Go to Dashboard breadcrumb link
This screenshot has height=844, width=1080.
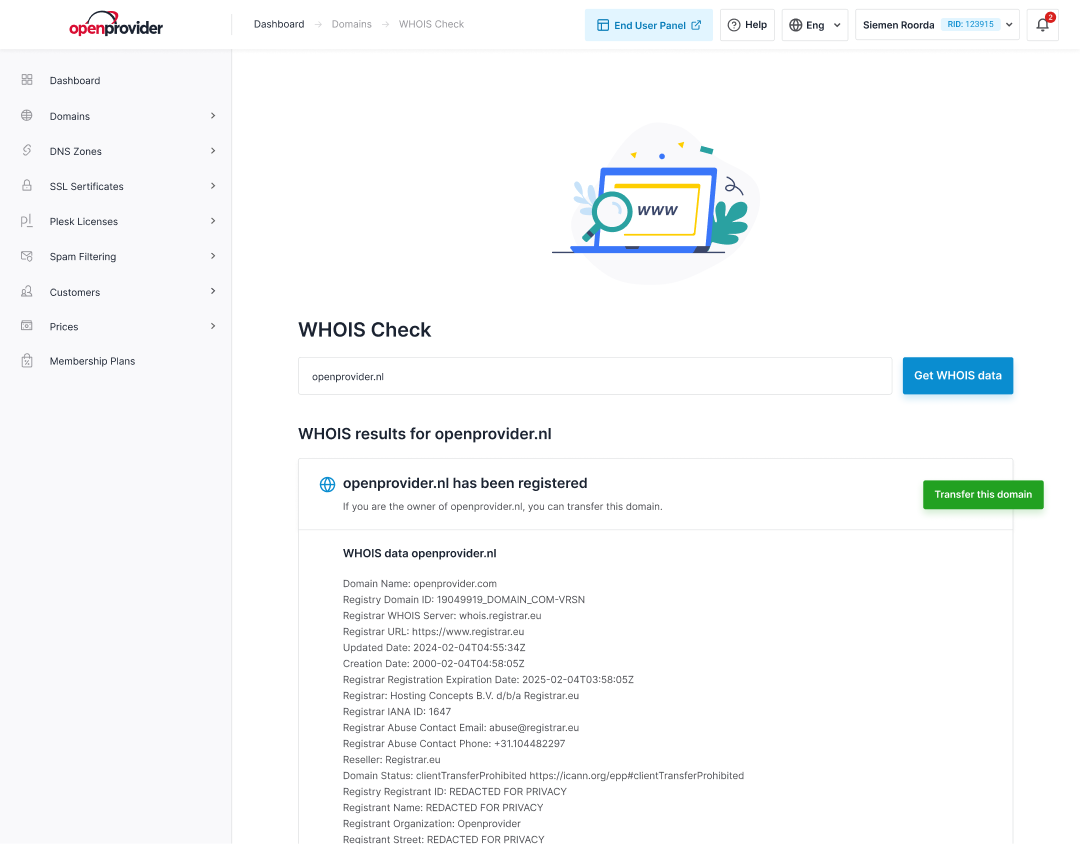[x=279, y=24]
